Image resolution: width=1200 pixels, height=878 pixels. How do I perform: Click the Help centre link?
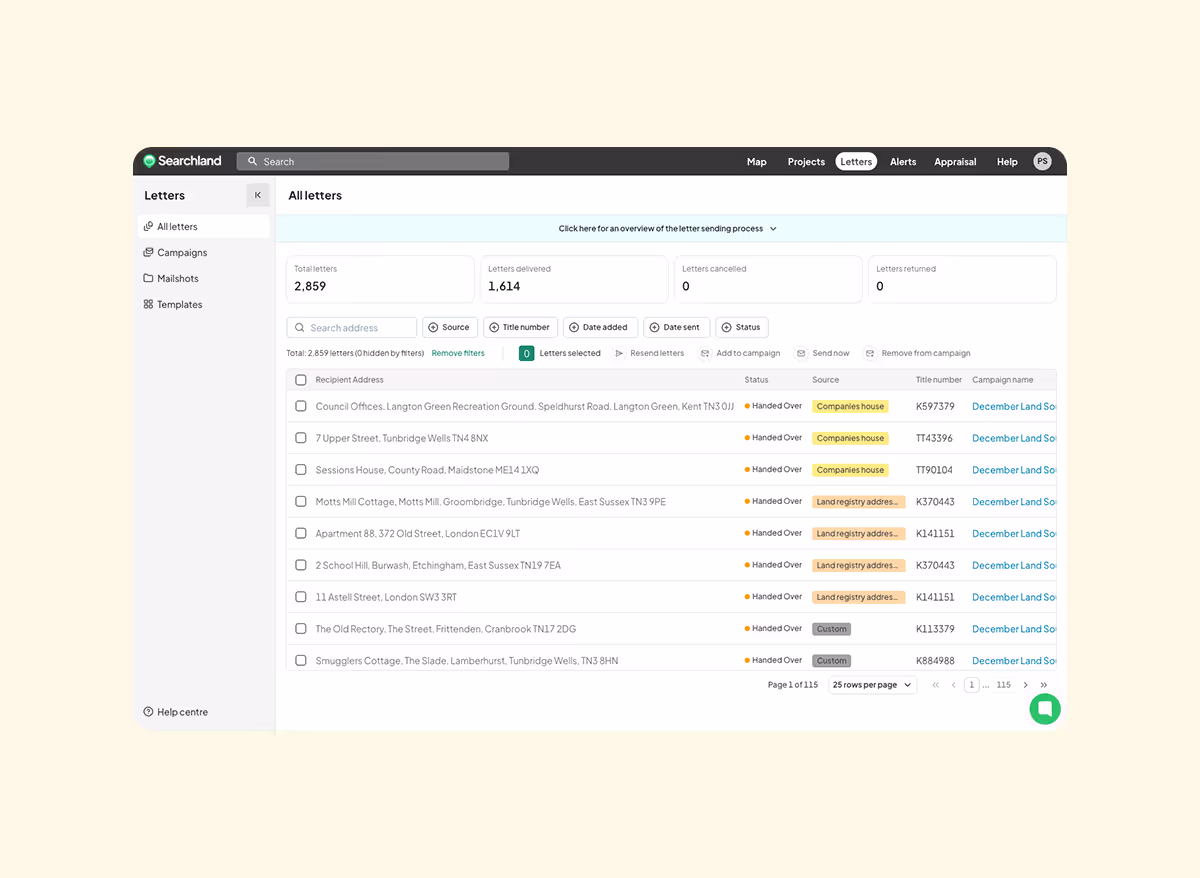(176, 712)
